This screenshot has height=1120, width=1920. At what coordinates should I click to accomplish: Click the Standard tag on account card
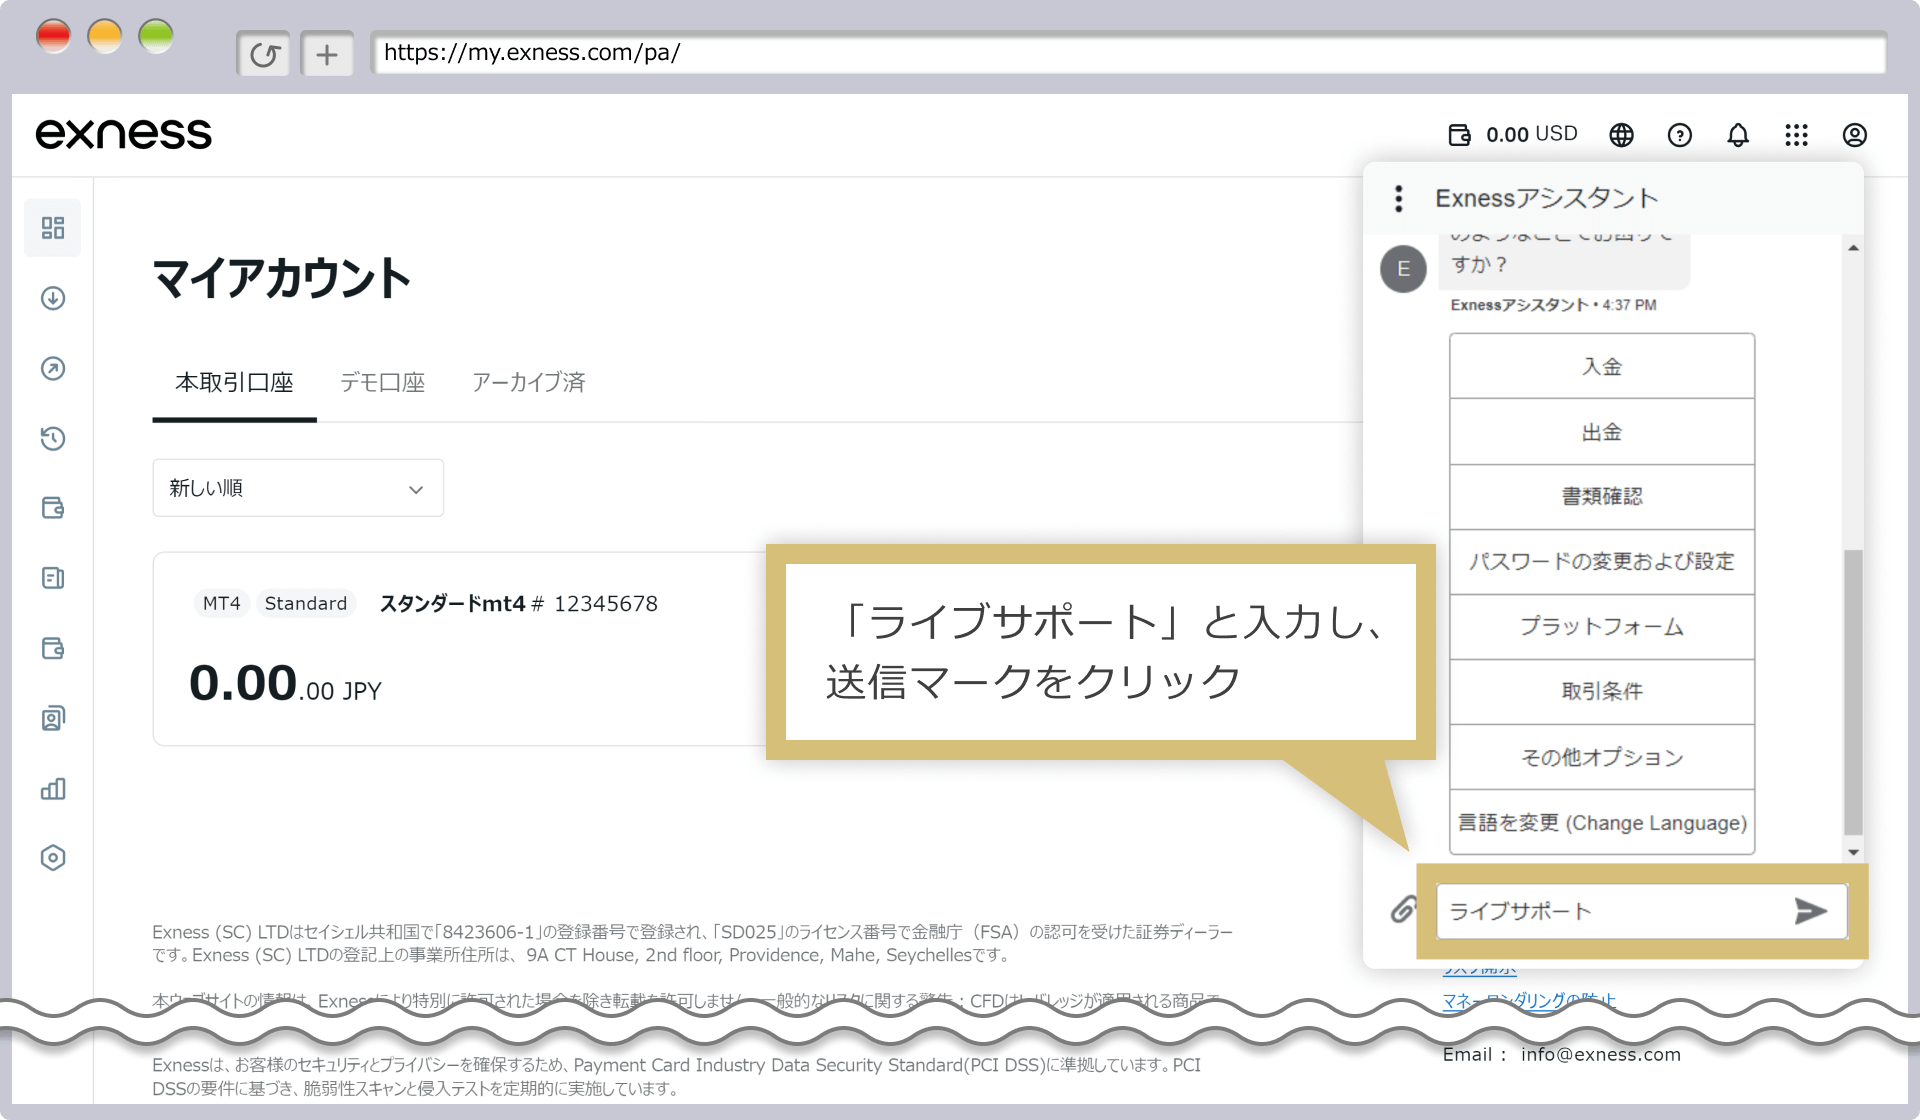click(305, 603)
